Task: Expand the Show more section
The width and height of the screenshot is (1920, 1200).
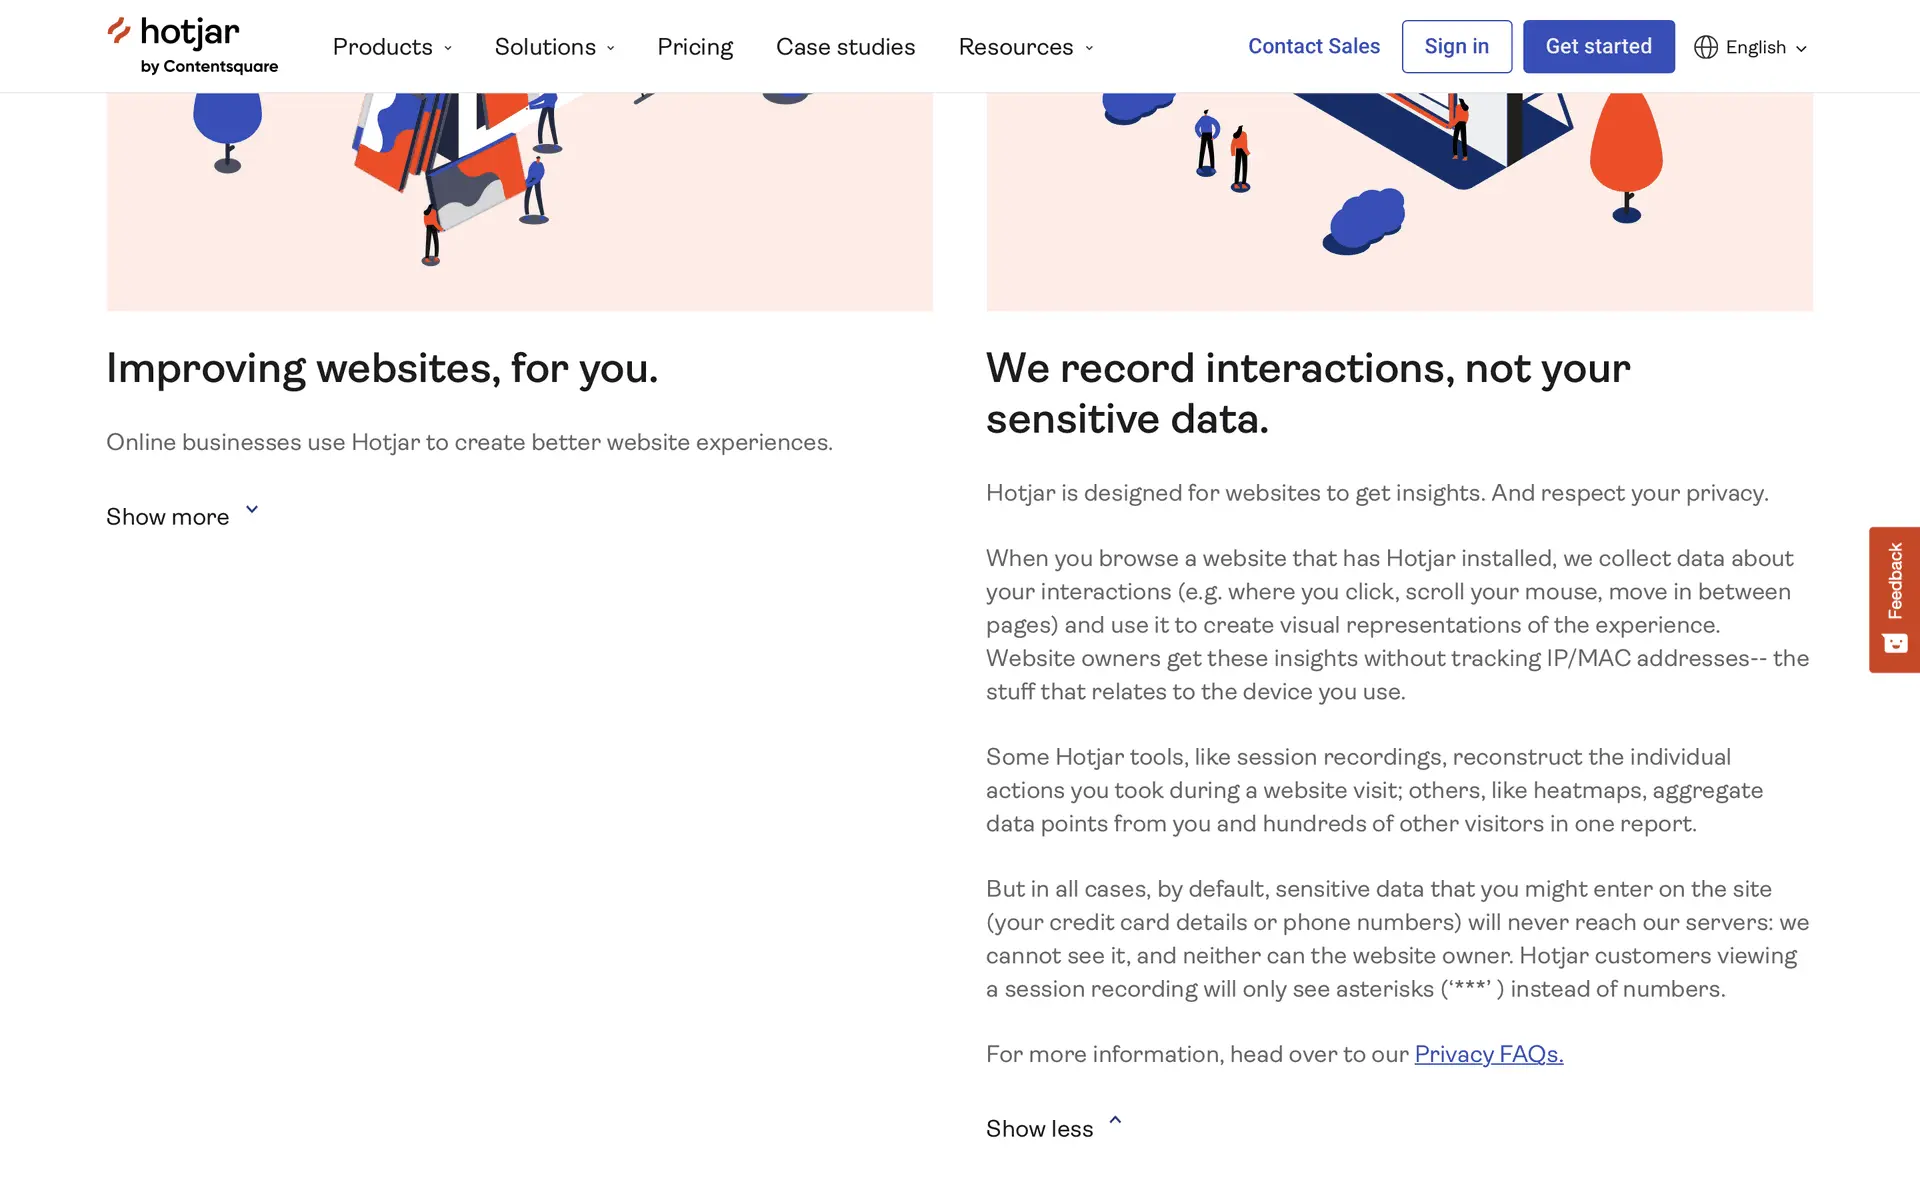Action: [x=168, y=517]
